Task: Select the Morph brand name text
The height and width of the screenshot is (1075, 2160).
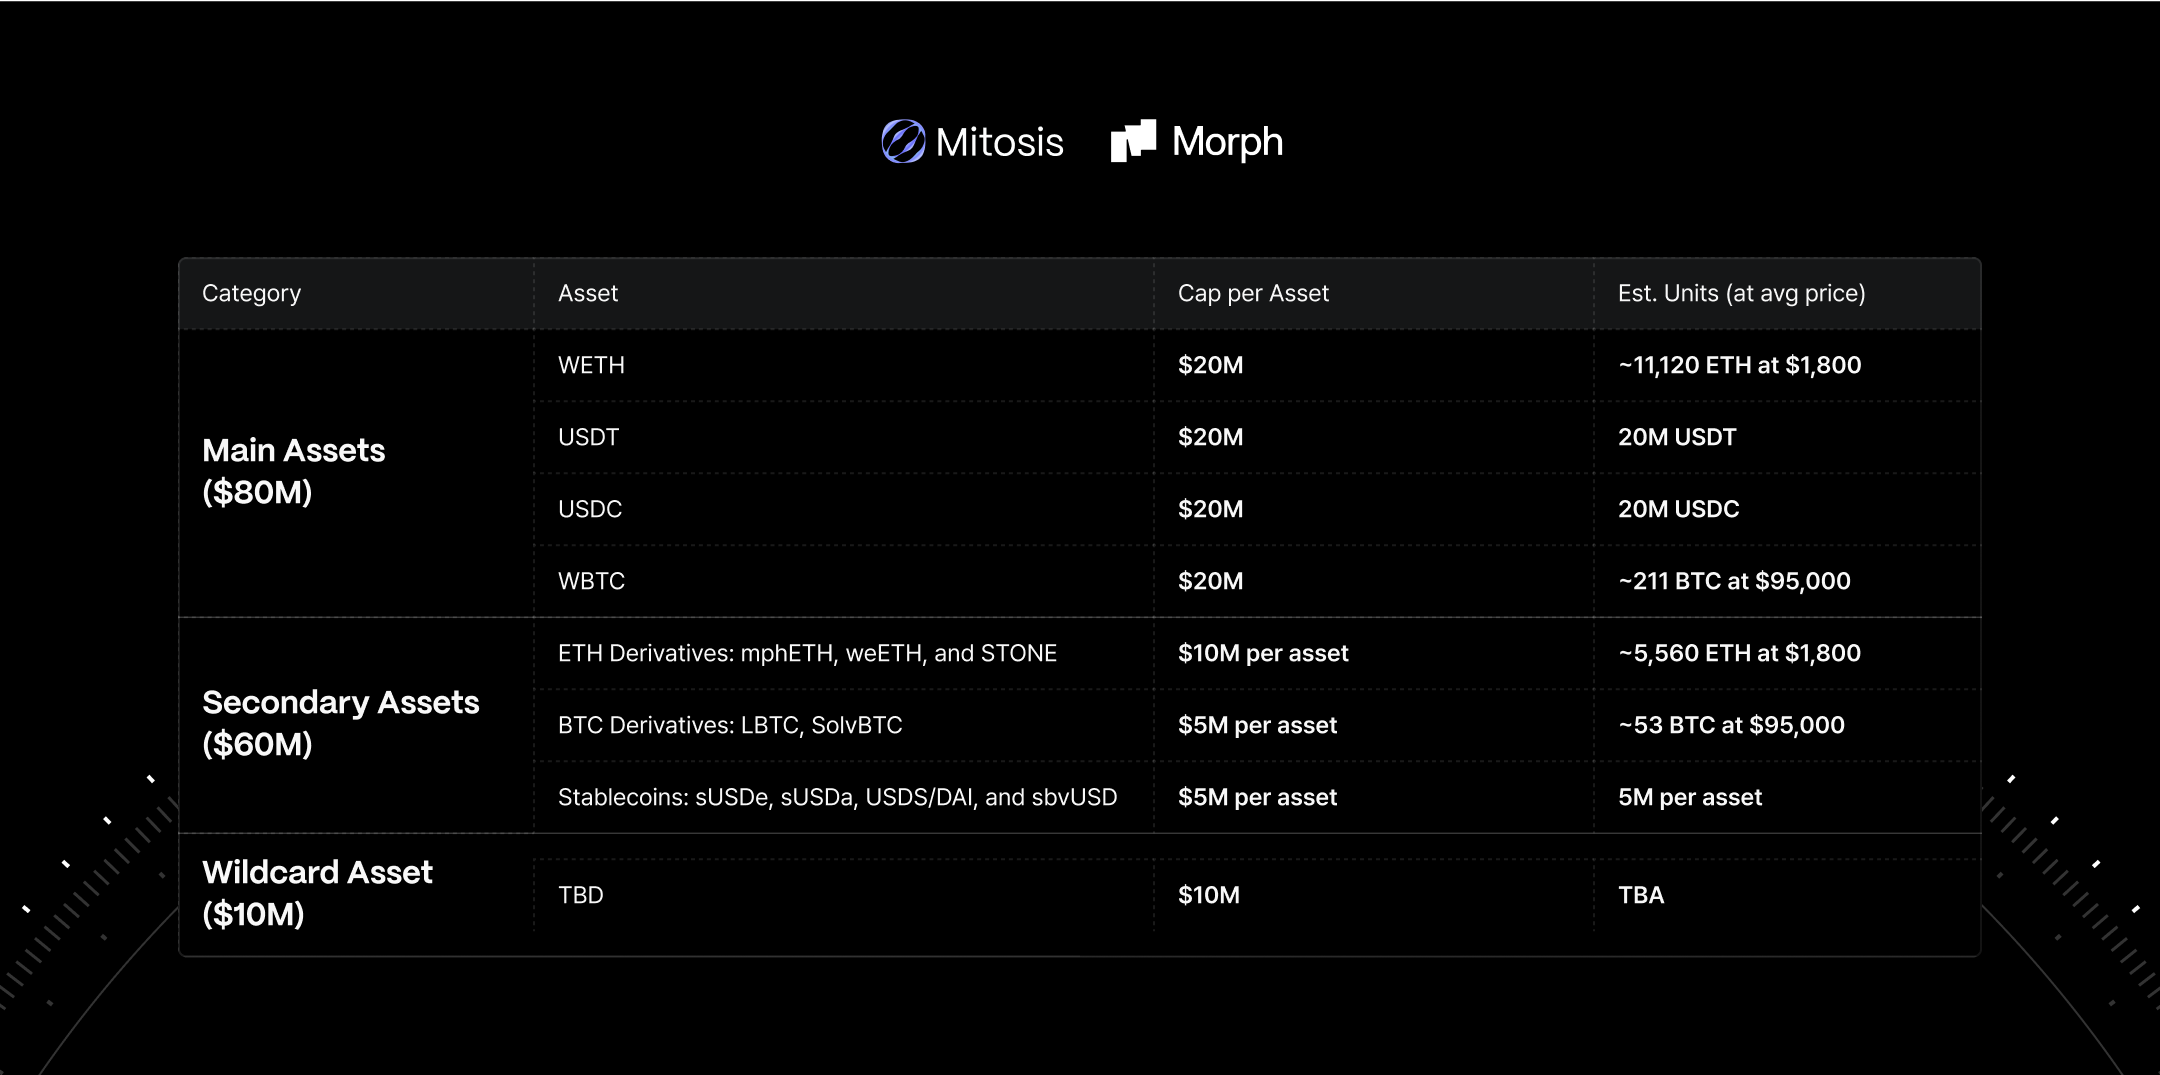Action: pos(1227,142)
